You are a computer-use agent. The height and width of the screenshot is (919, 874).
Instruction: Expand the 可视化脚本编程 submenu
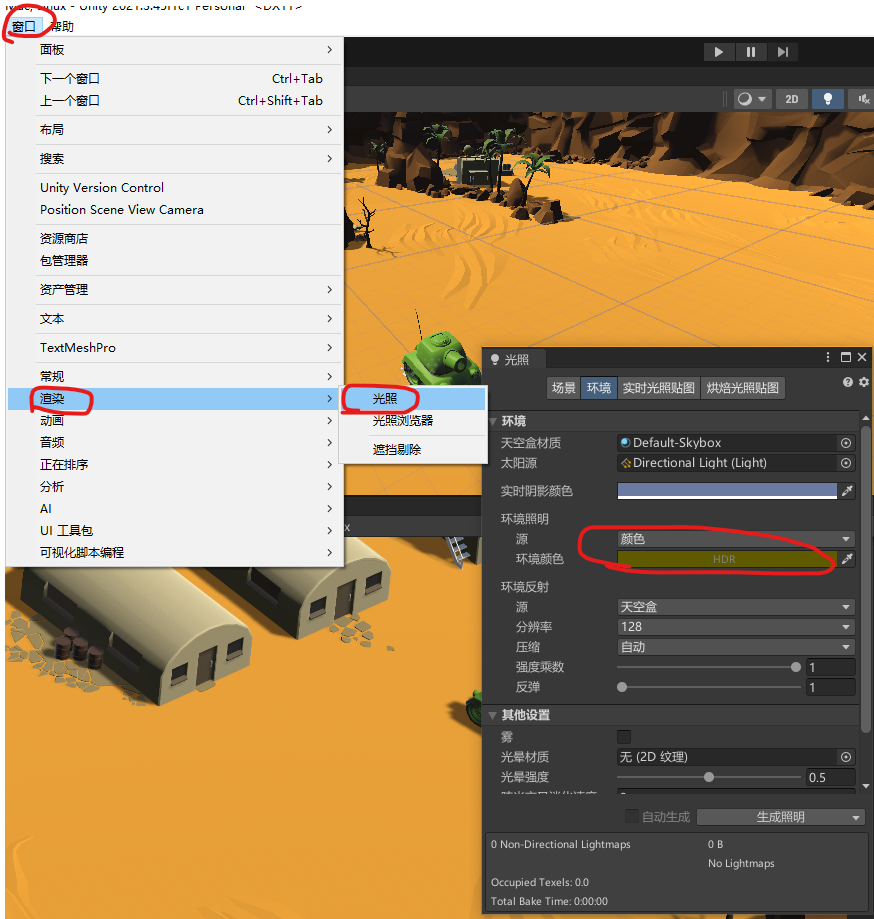tap(175, 553)
